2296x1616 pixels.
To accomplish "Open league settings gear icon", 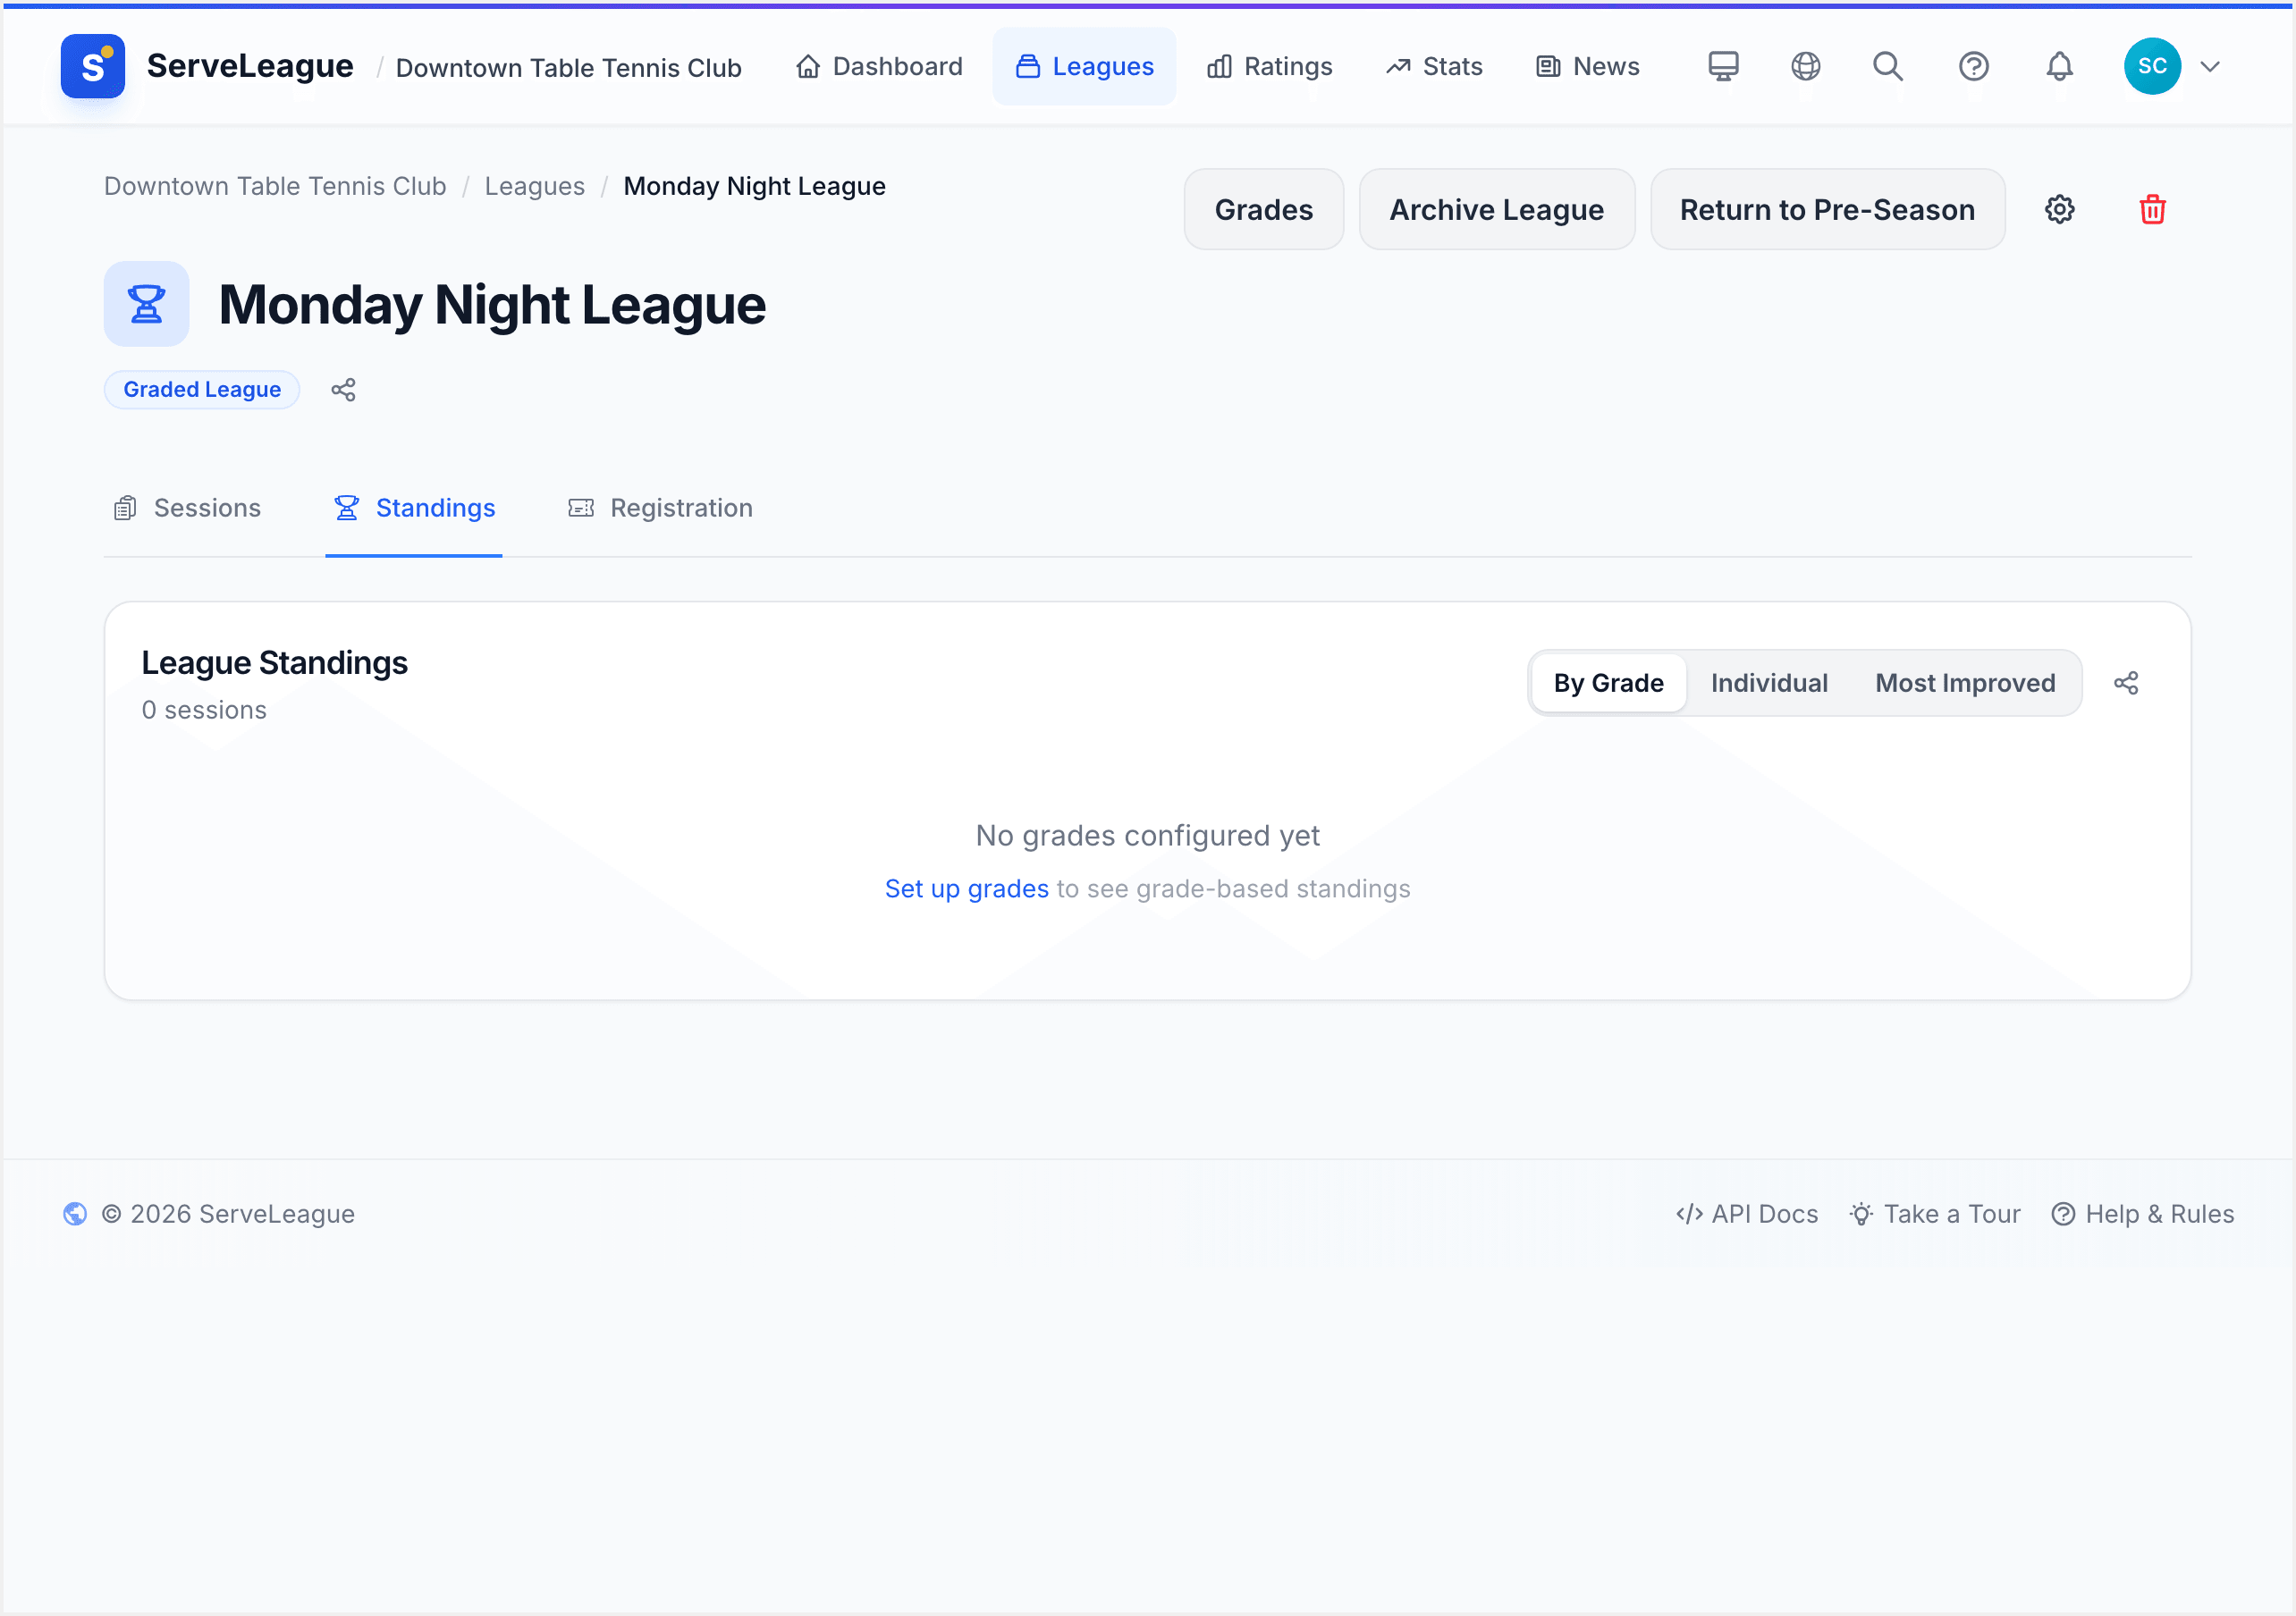I will click(2059, 210).
